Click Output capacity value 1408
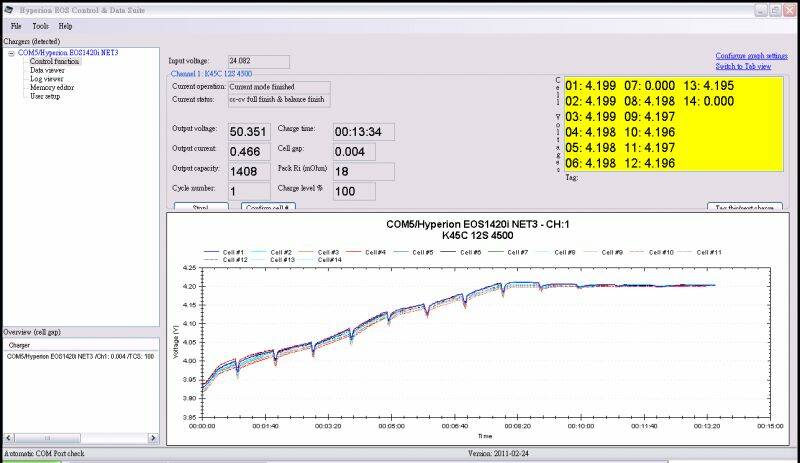The image size is (800, 463). tap(249, 172)
